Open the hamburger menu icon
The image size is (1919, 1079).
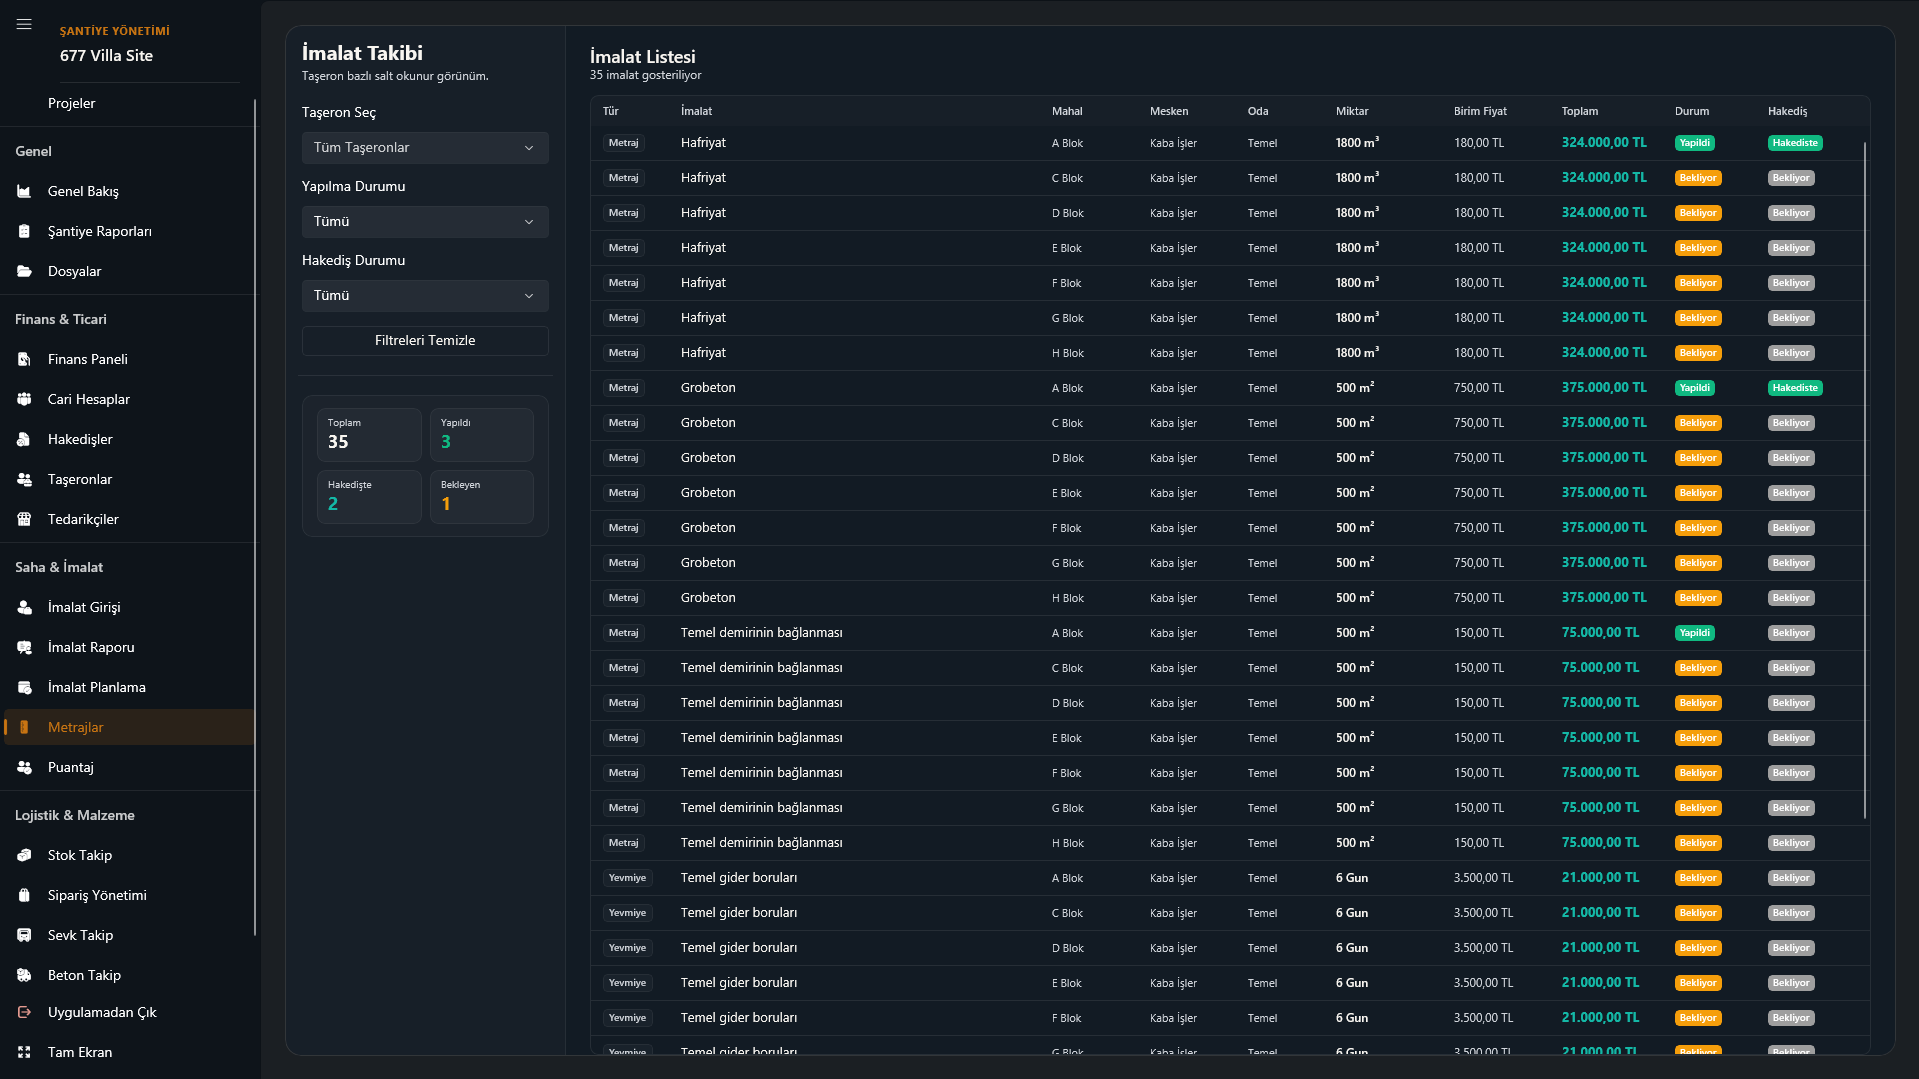coord(24,24)
